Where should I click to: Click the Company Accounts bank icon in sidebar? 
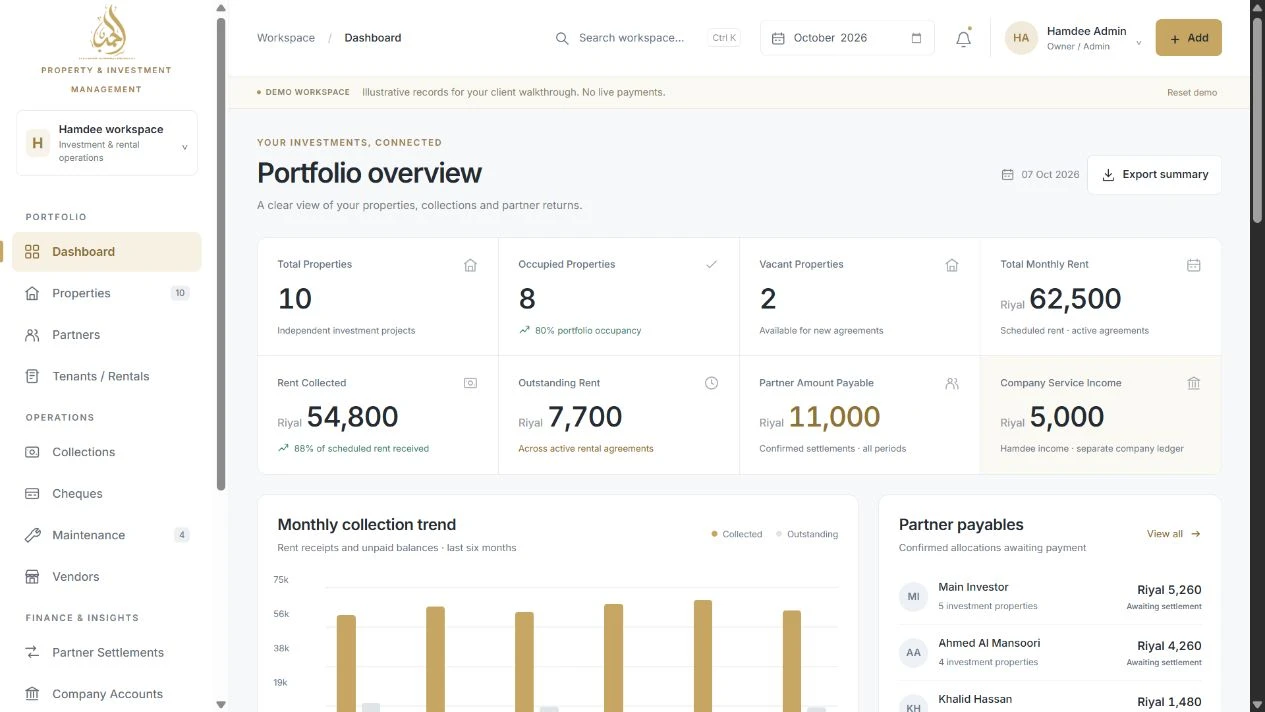[32, 694]
